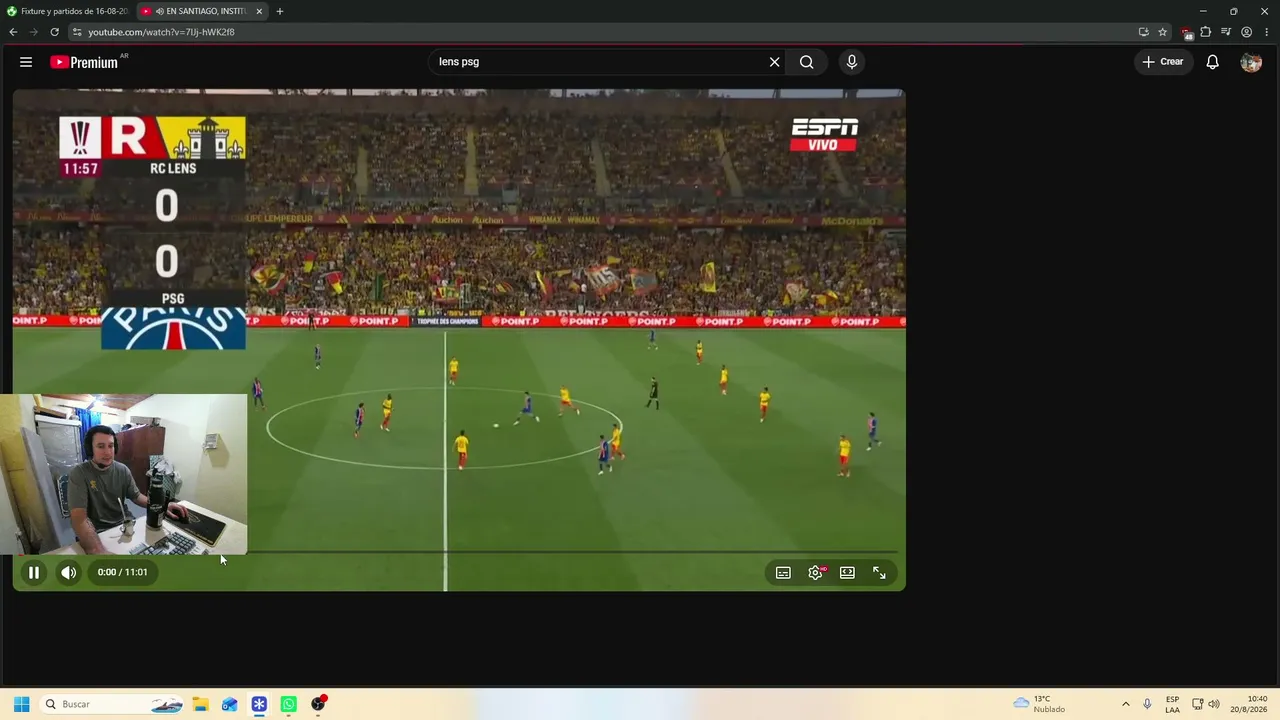Run search with the magnifier button
1280x720 pixels.
coord(806,62)
